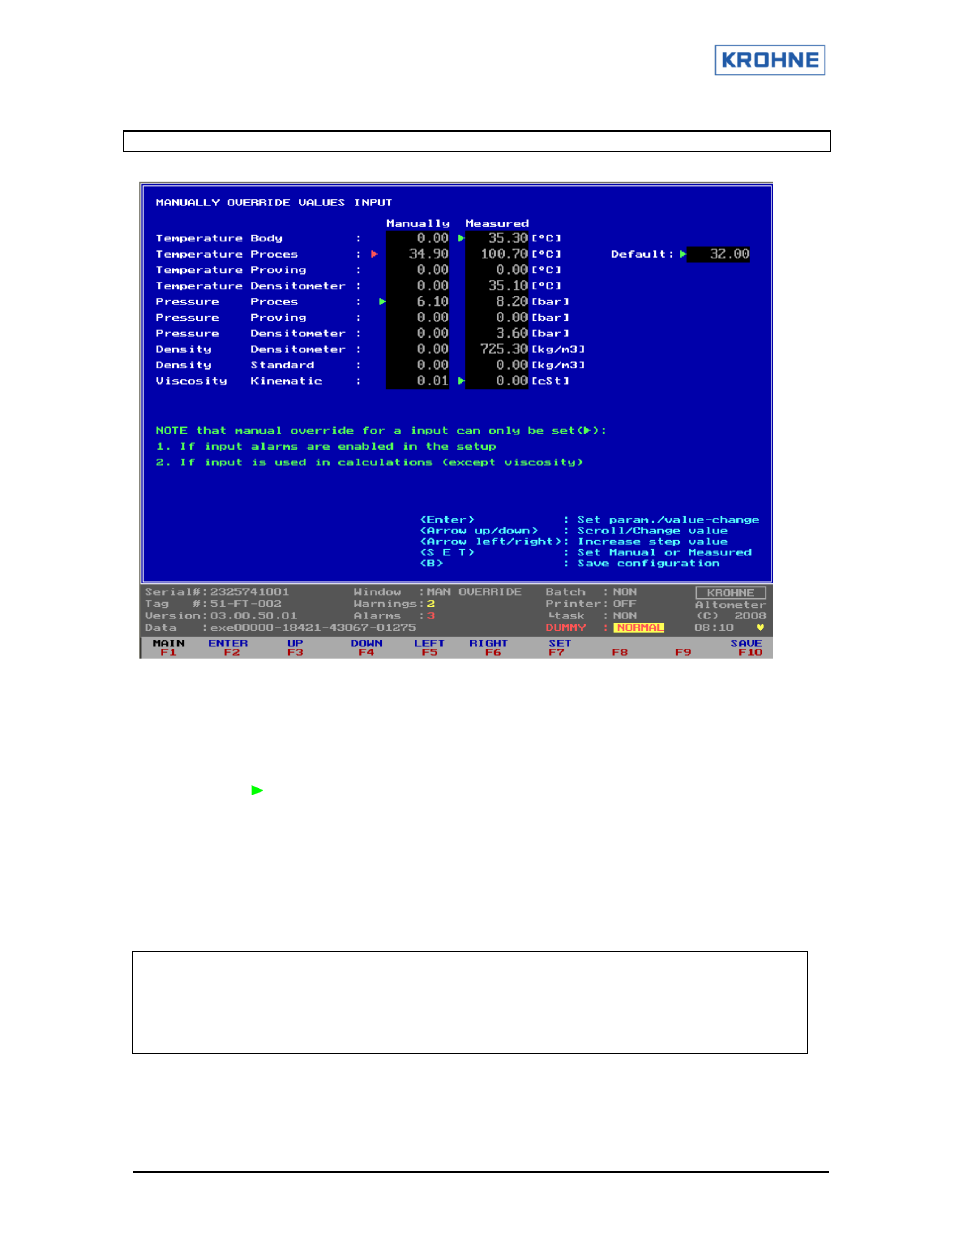
Task: Select Pressure Proces manual value 6.10
Action: click(x=418, y=301)
